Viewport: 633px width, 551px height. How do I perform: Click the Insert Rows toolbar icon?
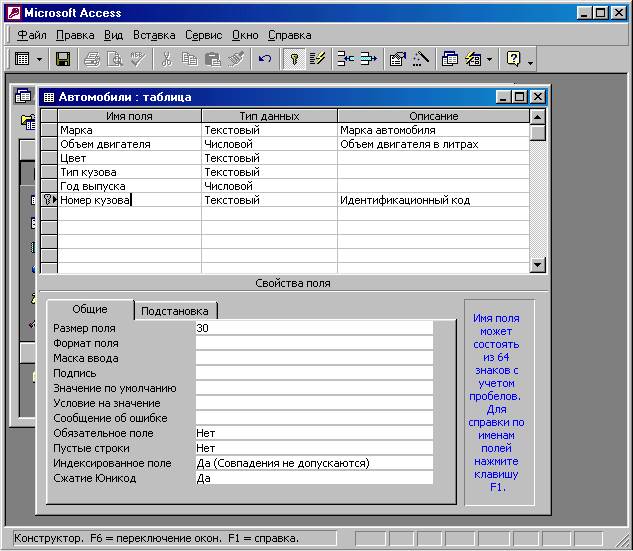[345, 59]
